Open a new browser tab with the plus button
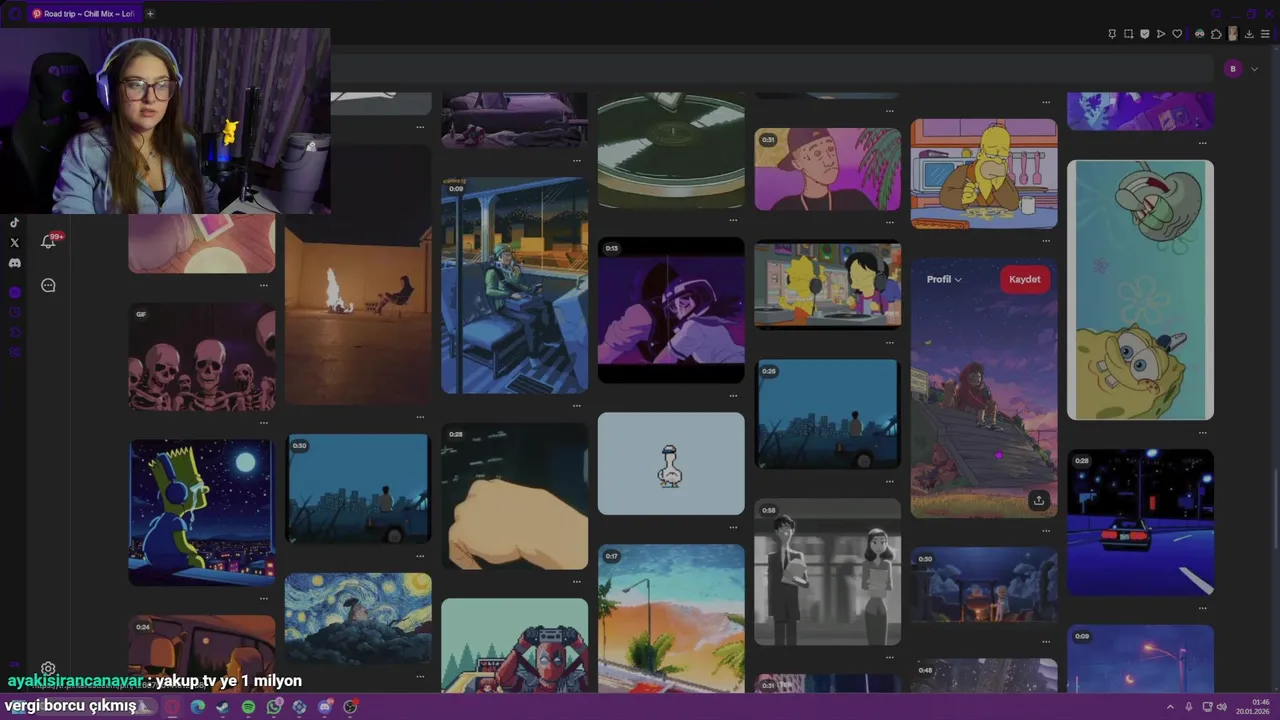The height and width of the screenshot is (720, 1280). pyautogui.click(x=150, y=14)
